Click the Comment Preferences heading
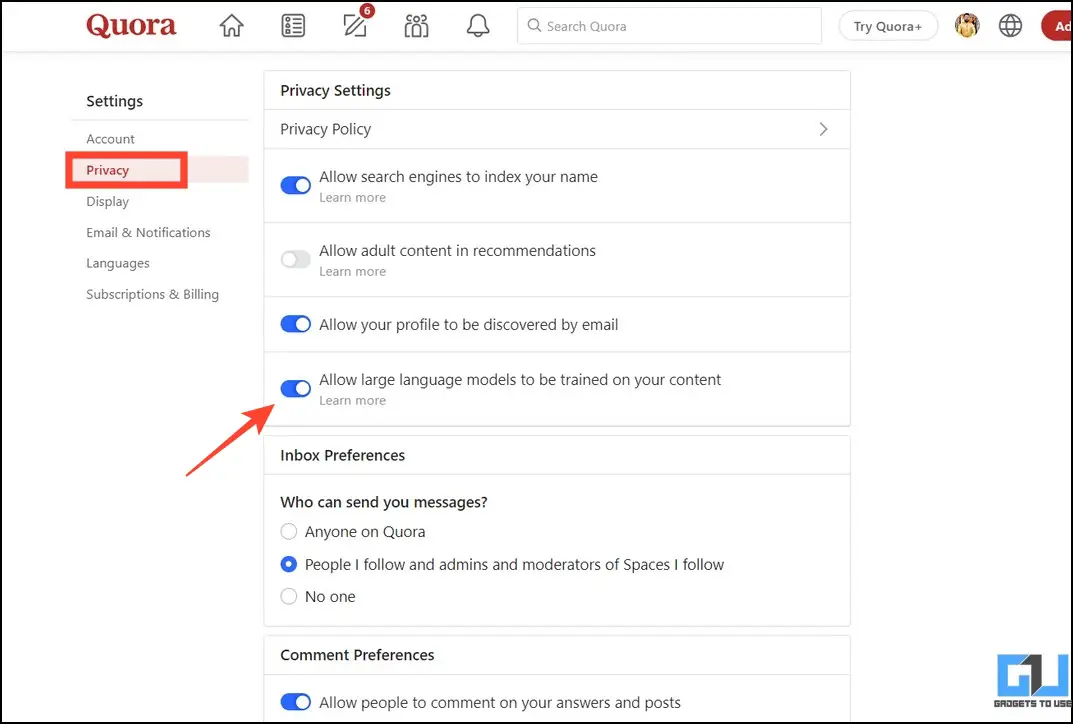The width and height of the screenshot is (1073, 724). [357, 655]
